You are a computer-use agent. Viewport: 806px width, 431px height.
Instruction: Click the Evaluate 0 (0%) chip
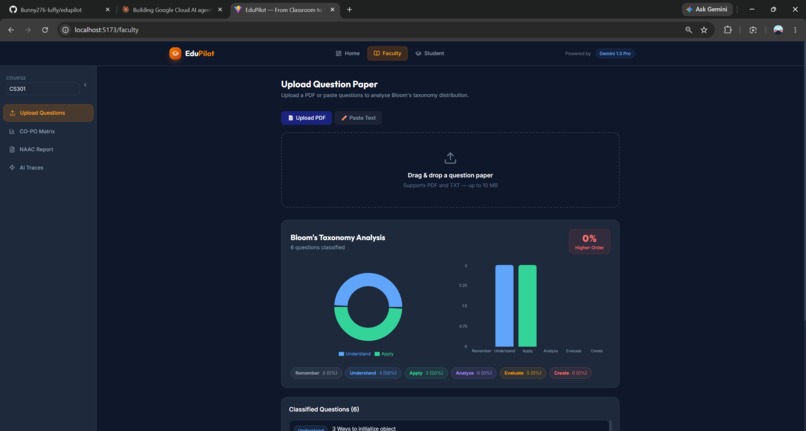pos(522,373)
